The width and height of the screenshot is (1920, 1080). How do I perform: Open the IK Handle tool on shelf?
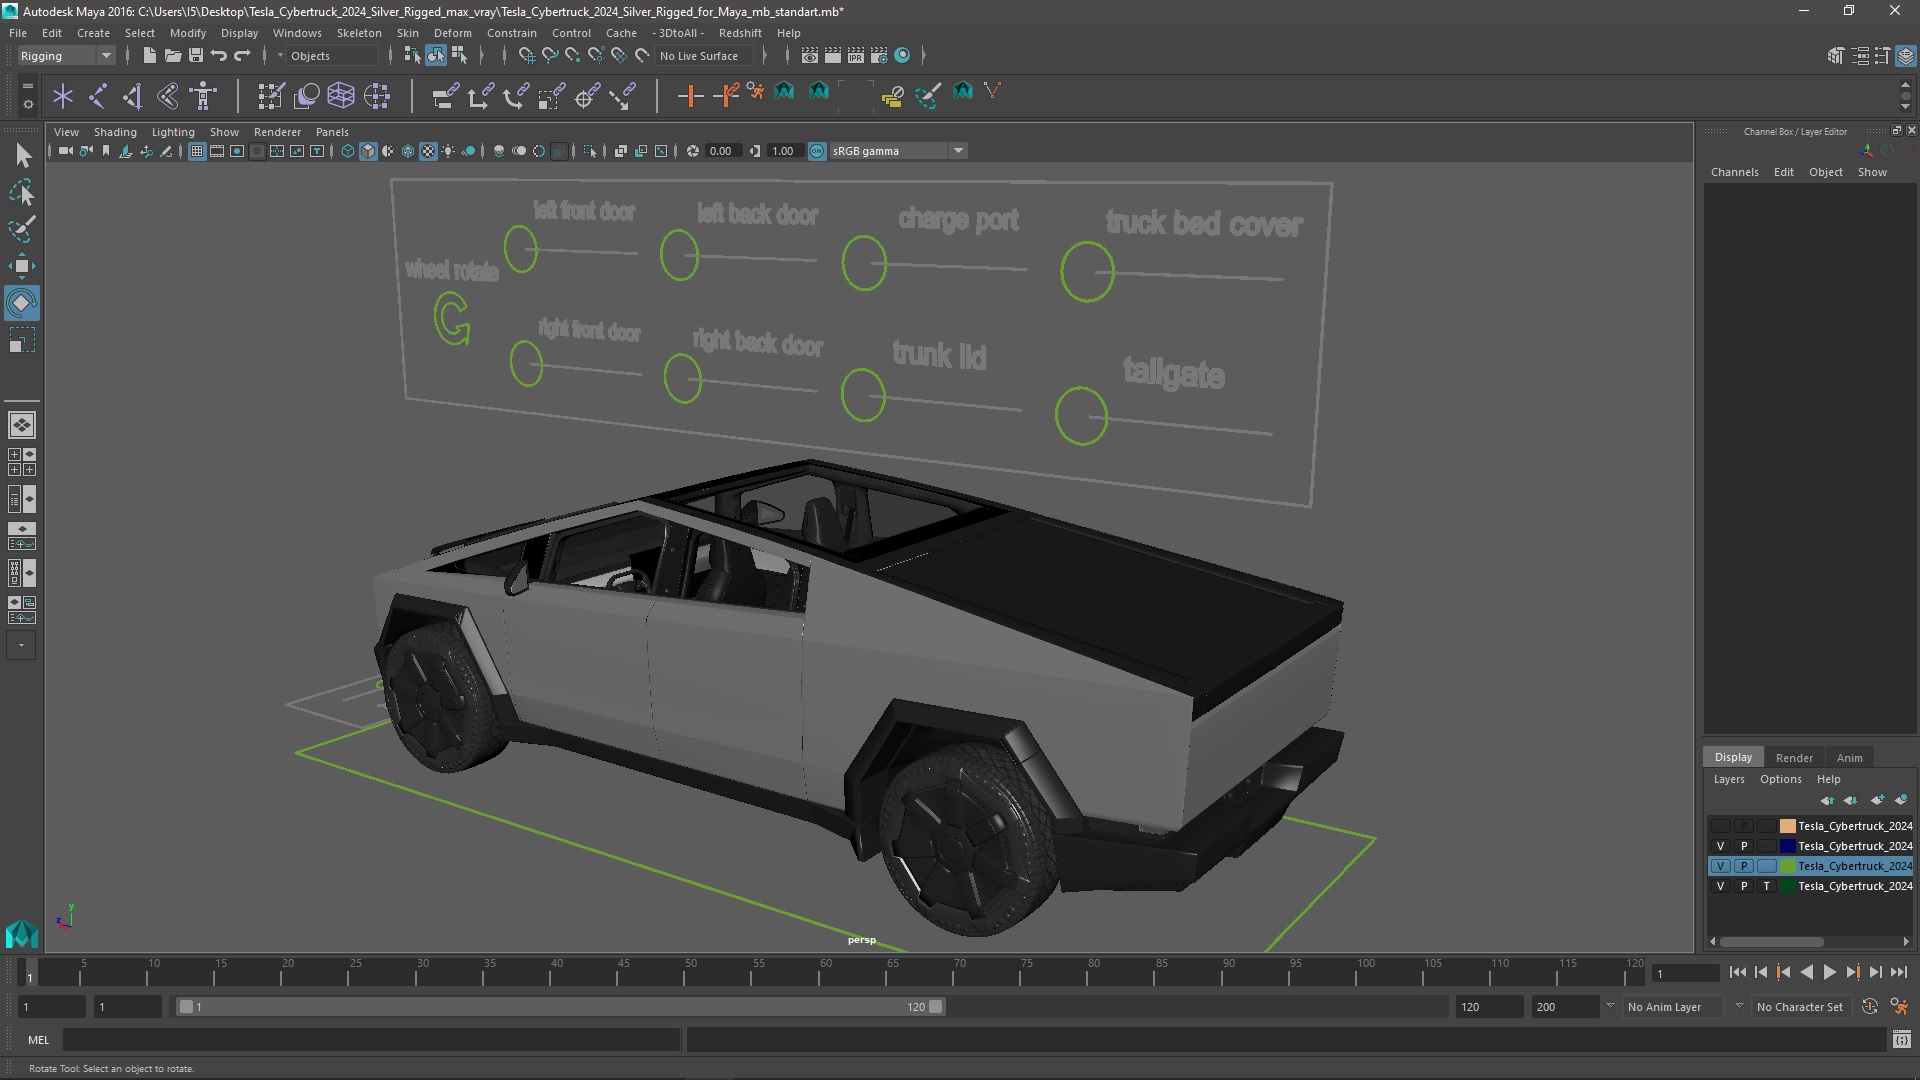132,96
